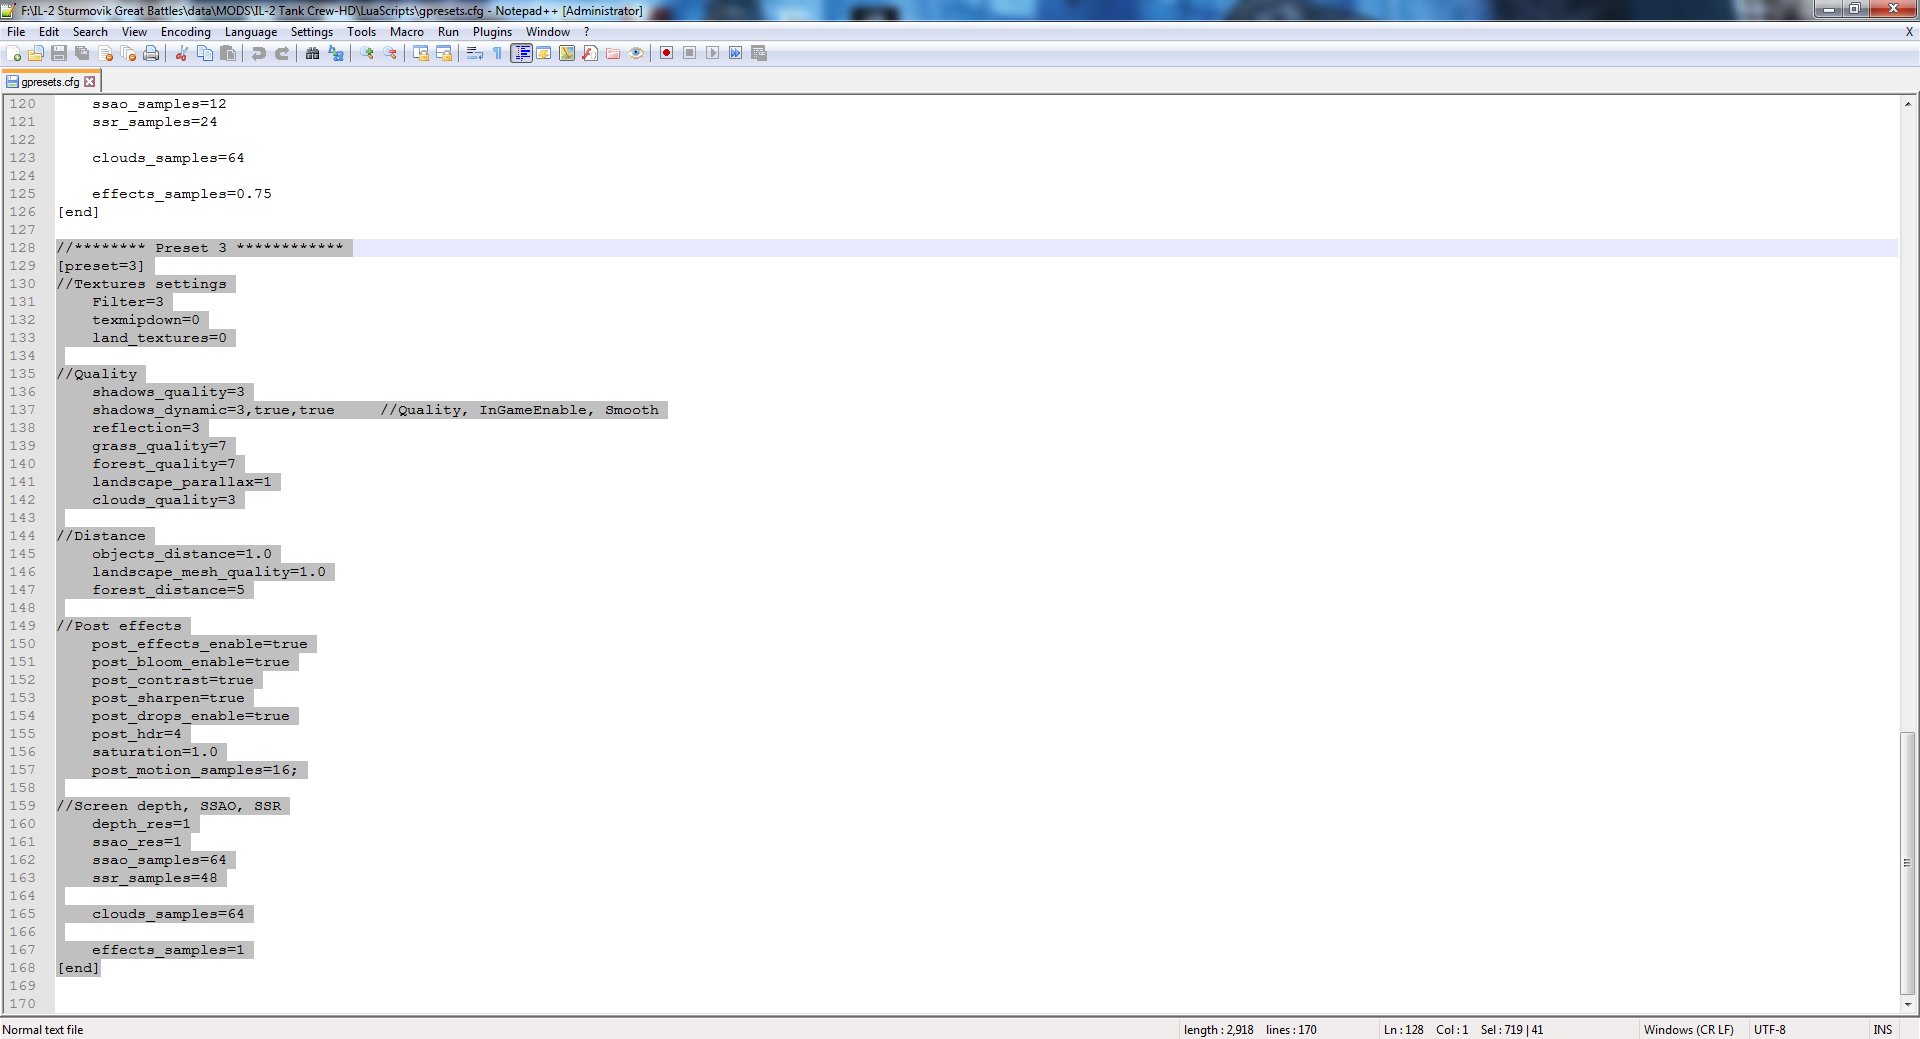
Task: Click the Zoom In magnifier icon
Action: click(x=367, y=53)
